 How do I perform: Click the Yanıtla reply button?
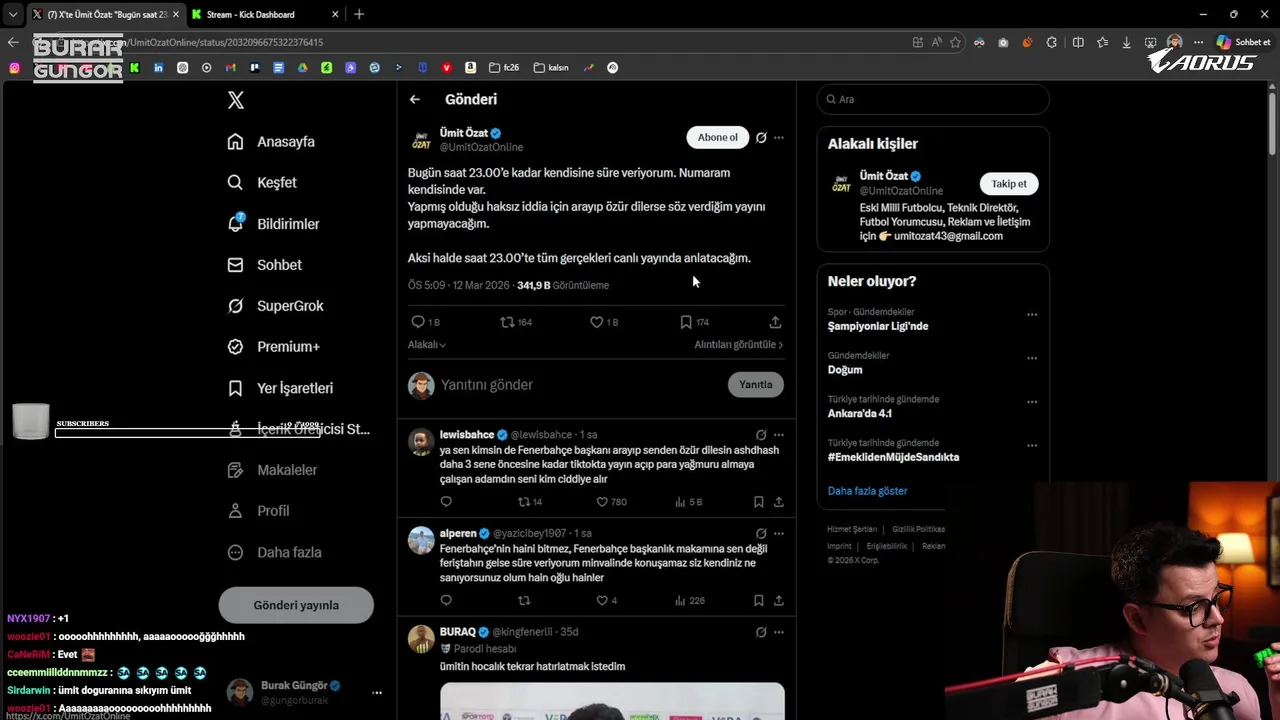click(756, 384)
